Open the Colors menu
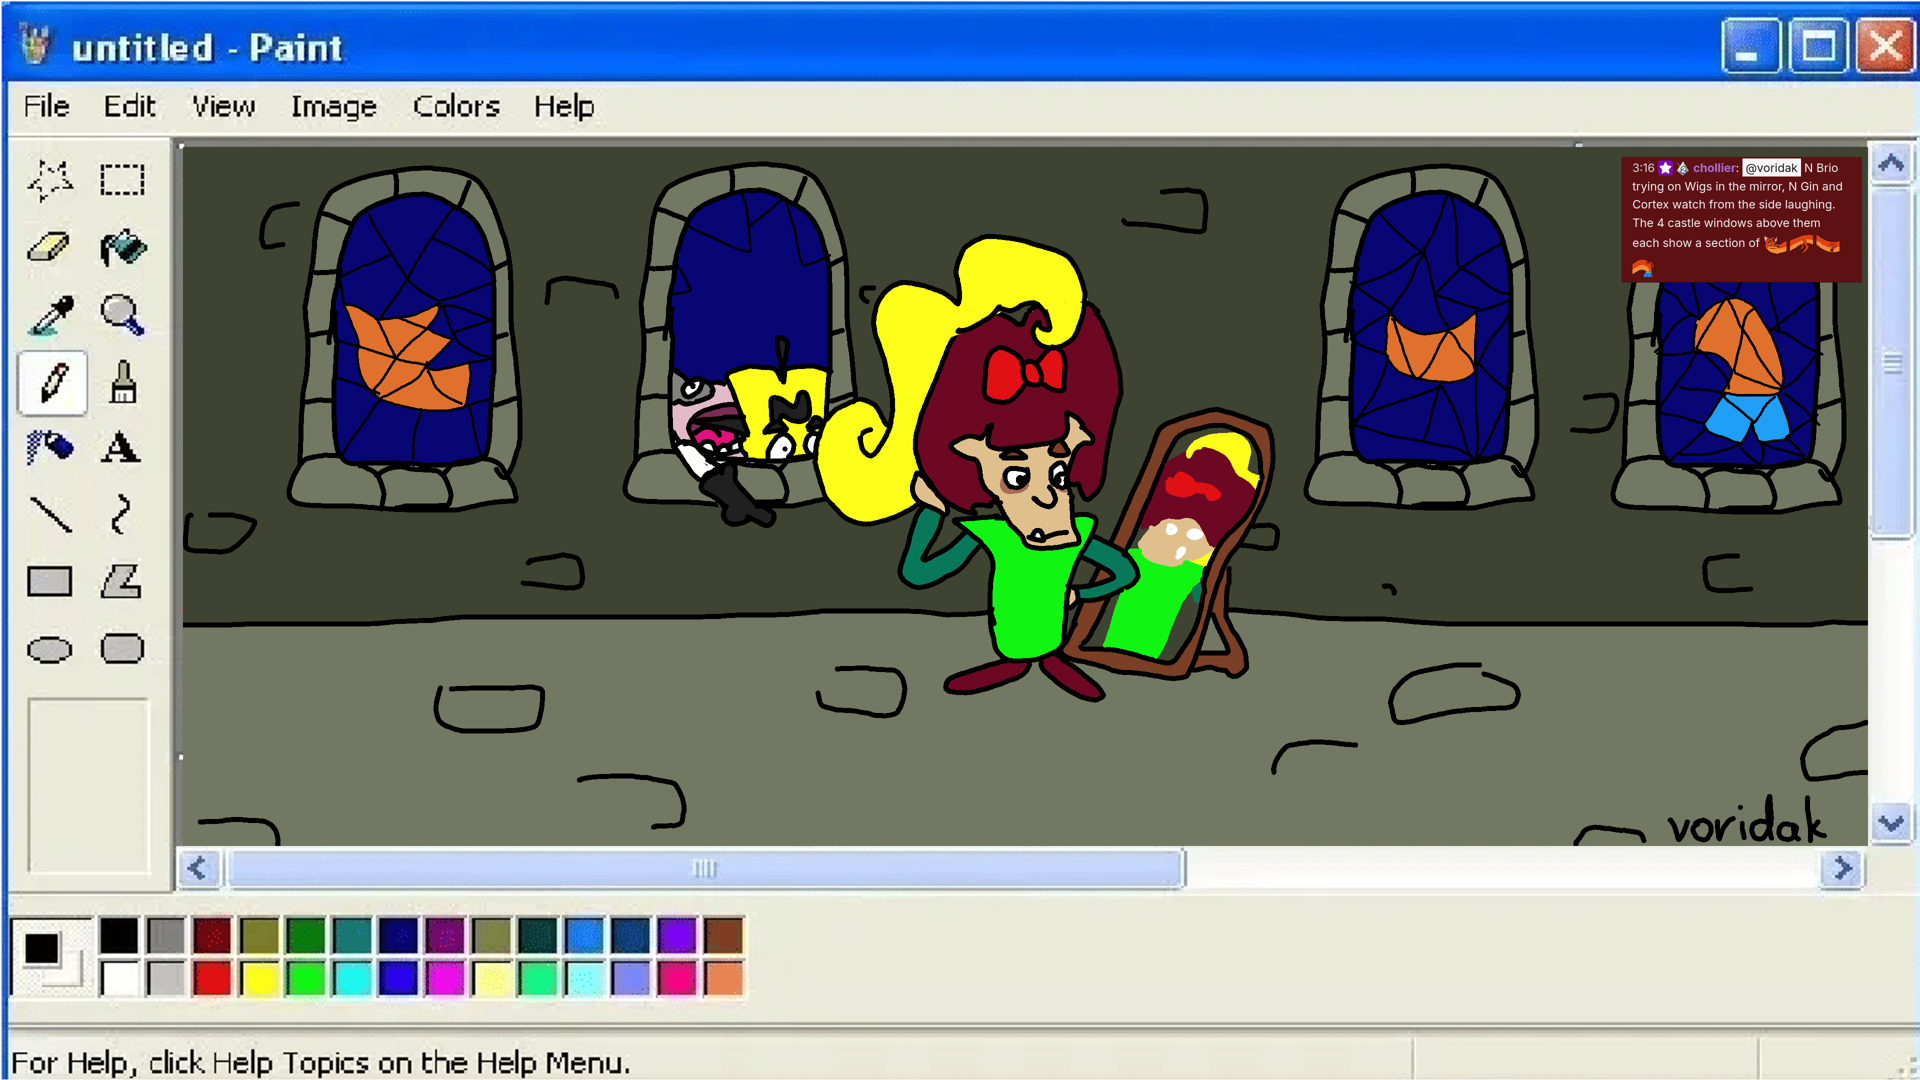Image resolution: width=1920 pixels, height=1080 pixels. [x=456, y=106]
